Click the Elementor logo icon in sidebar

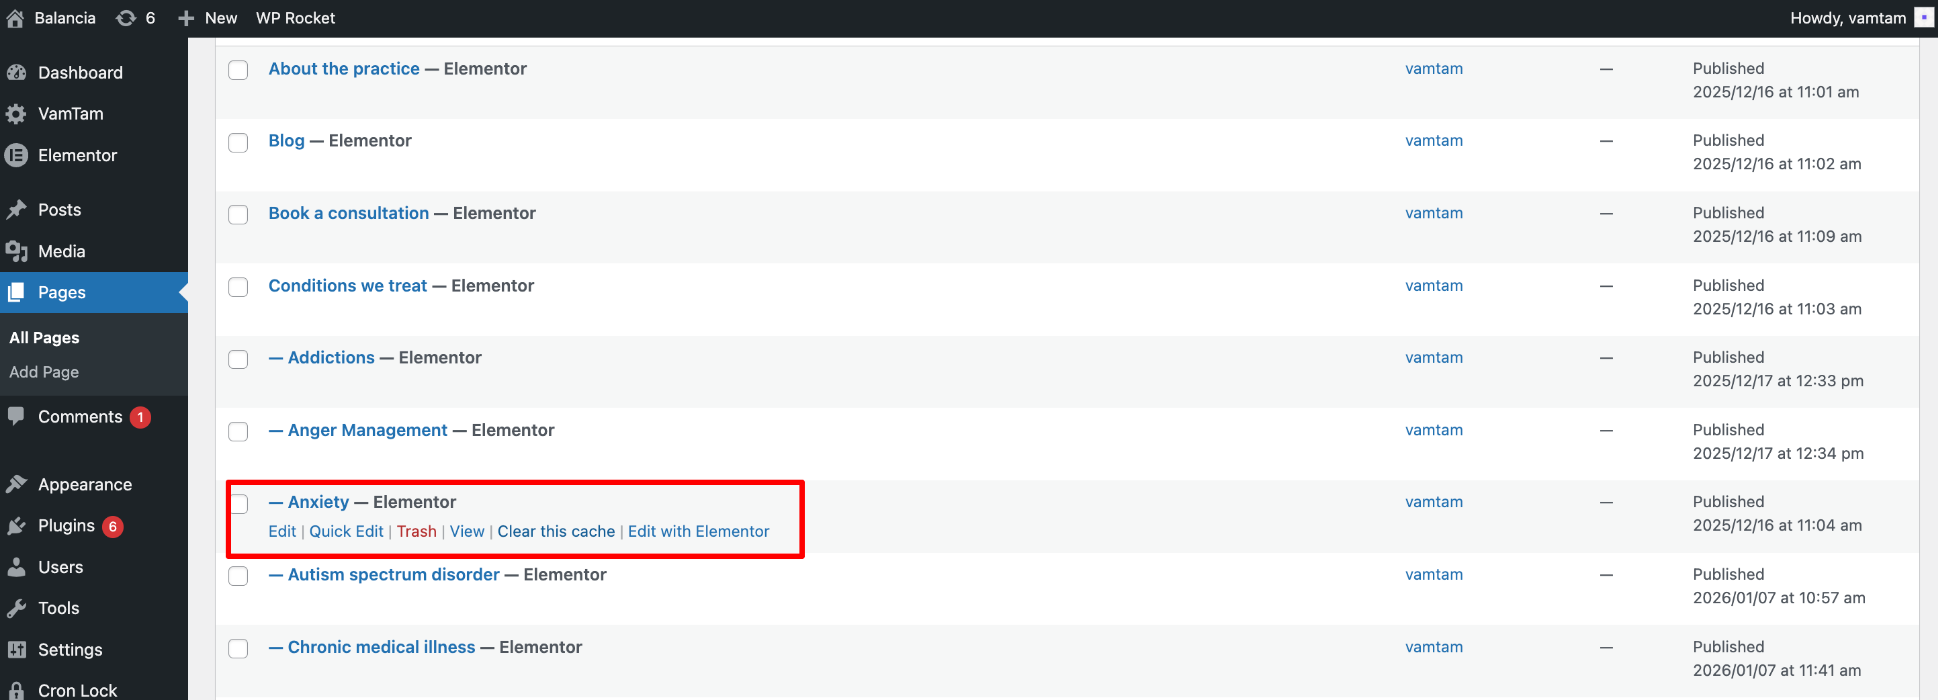(16, 155)
